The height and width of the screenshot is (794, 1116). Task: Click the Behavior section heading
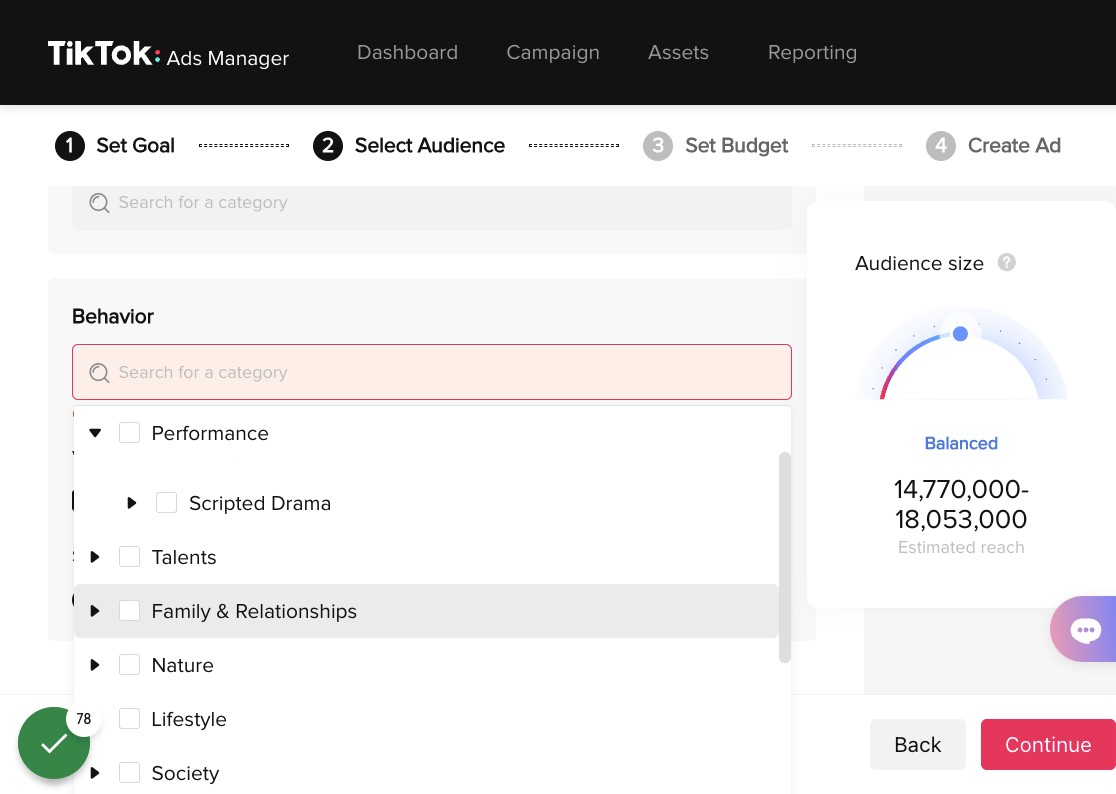click(112, 317)
